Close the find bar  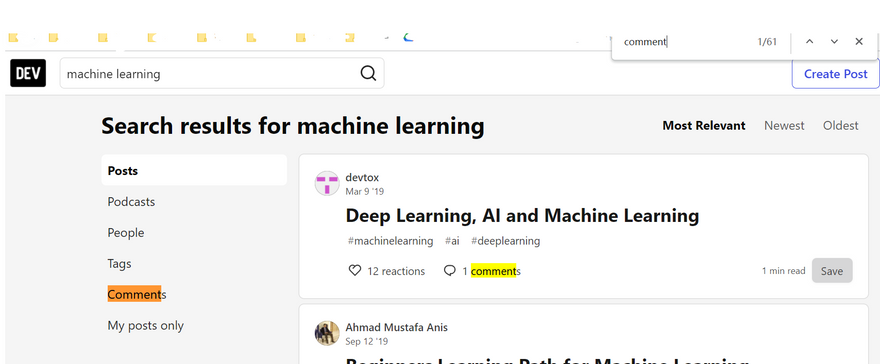(859, 42)
